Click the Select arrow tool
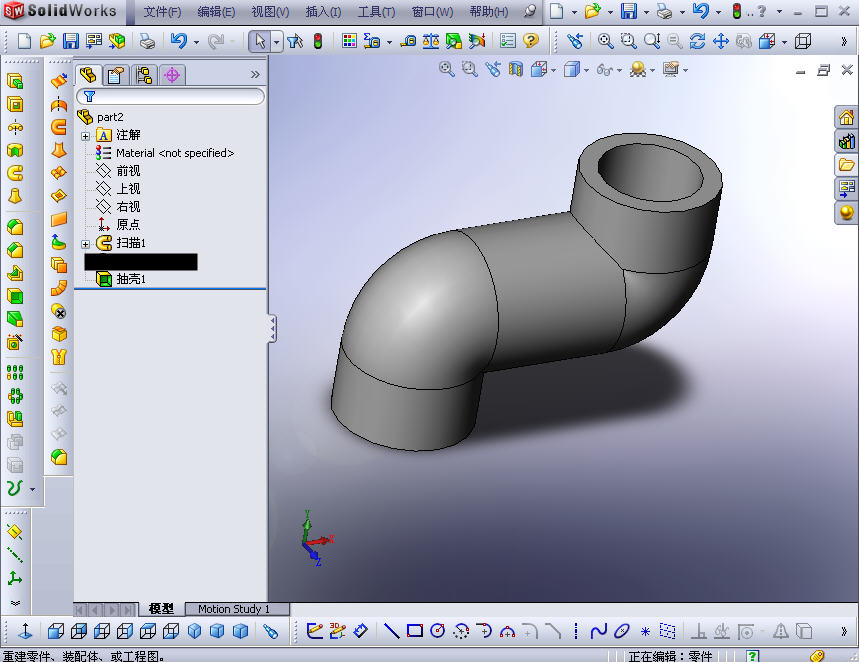The width and height of the screenshot is (859, 662). 260,41
